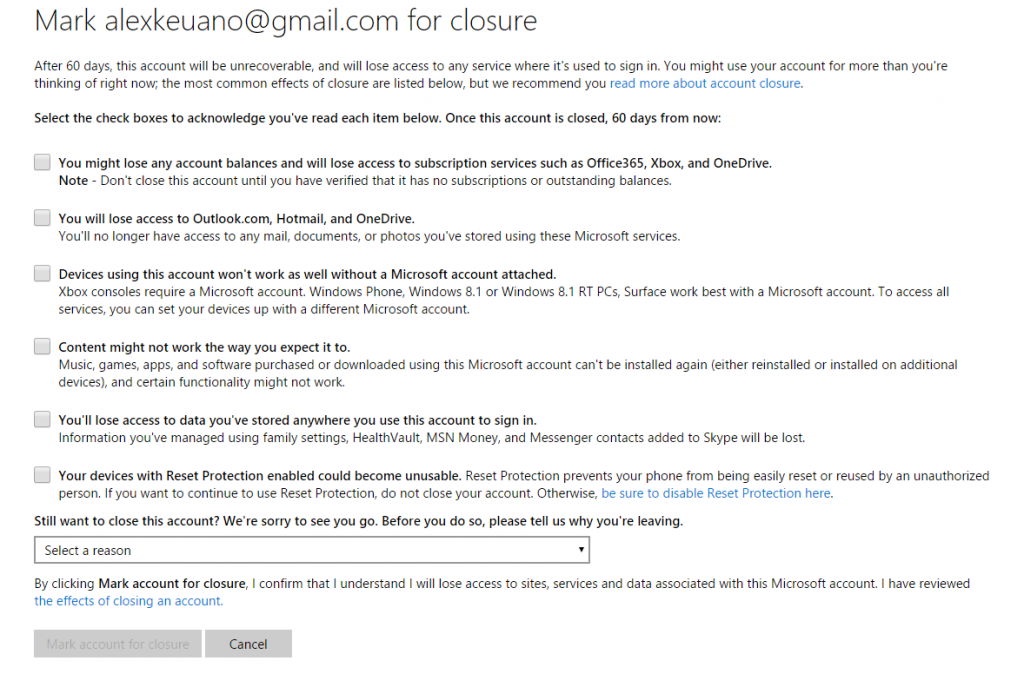Viewport: 1024px width, 674px height.
Task: Click the Cancel button
Action: coord(248,644)
